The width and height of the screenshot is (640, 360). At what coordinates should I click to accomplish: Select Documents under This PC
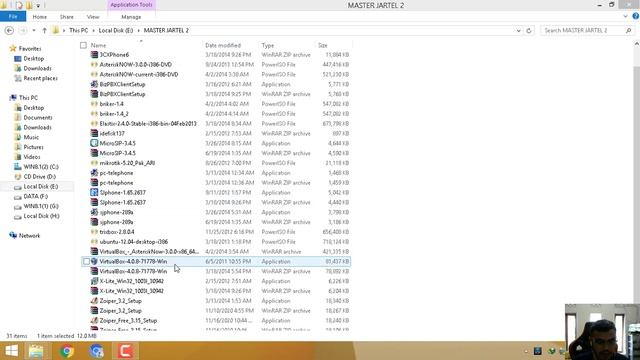coord(38,118)
